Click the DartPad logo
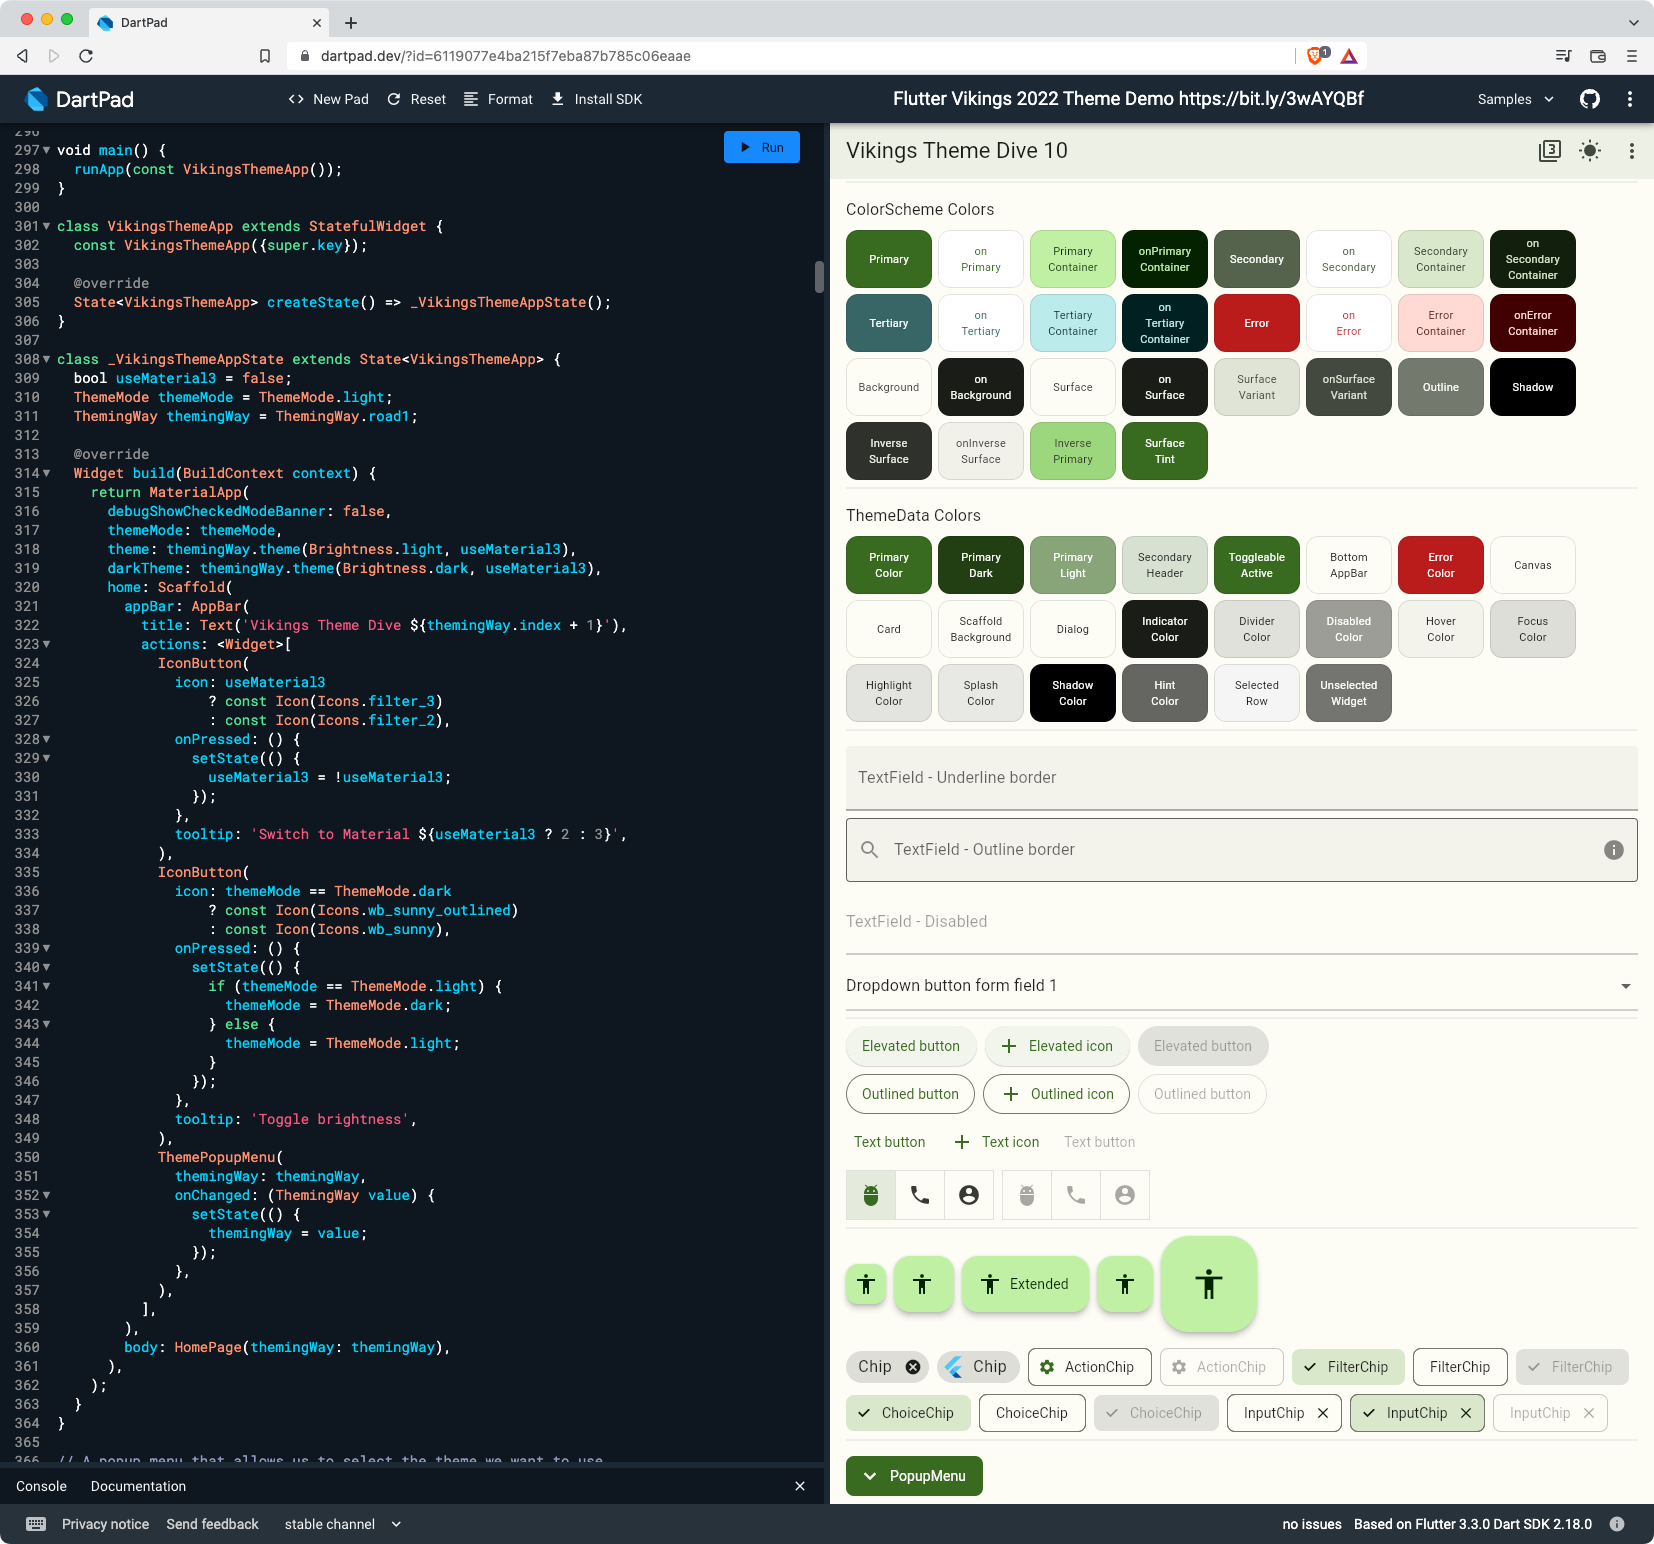The width and height of the screenshot is (1654, 1544). click(x=78, y=99)
